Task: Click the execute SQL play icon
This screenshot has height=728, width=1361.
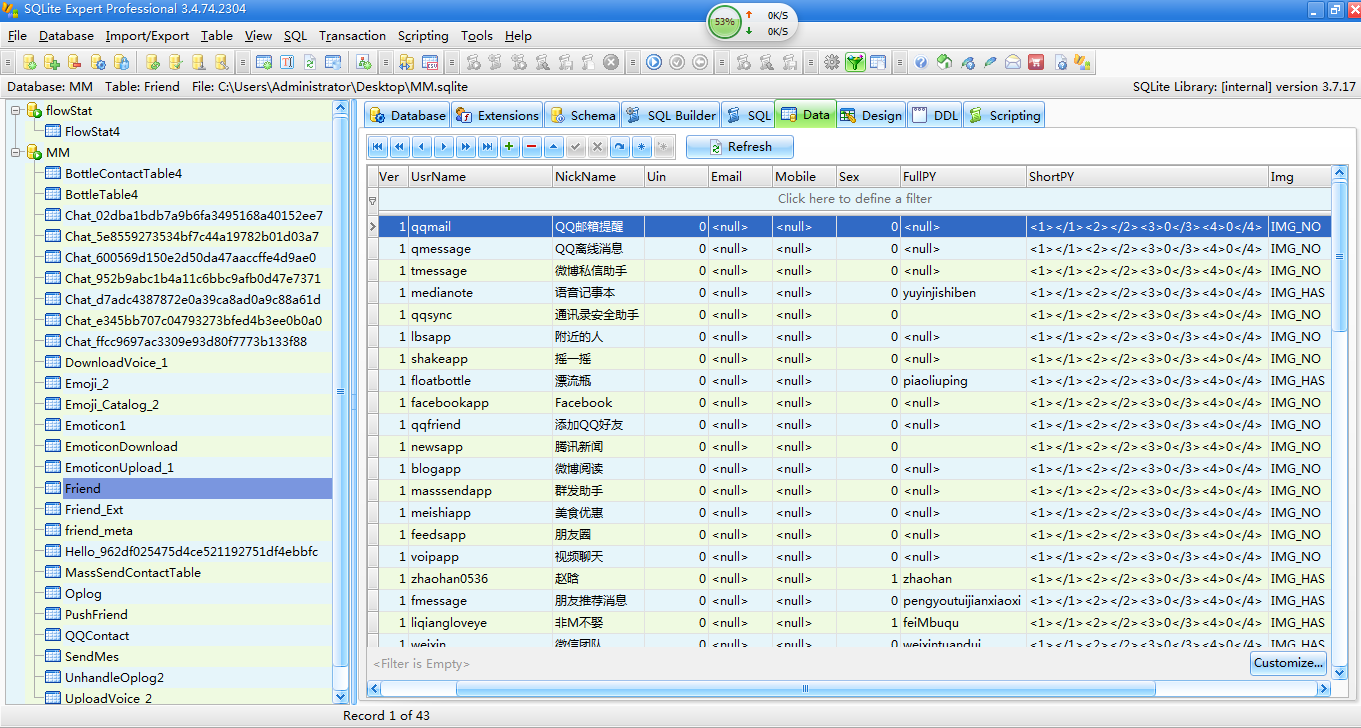Action: (654, 62)
